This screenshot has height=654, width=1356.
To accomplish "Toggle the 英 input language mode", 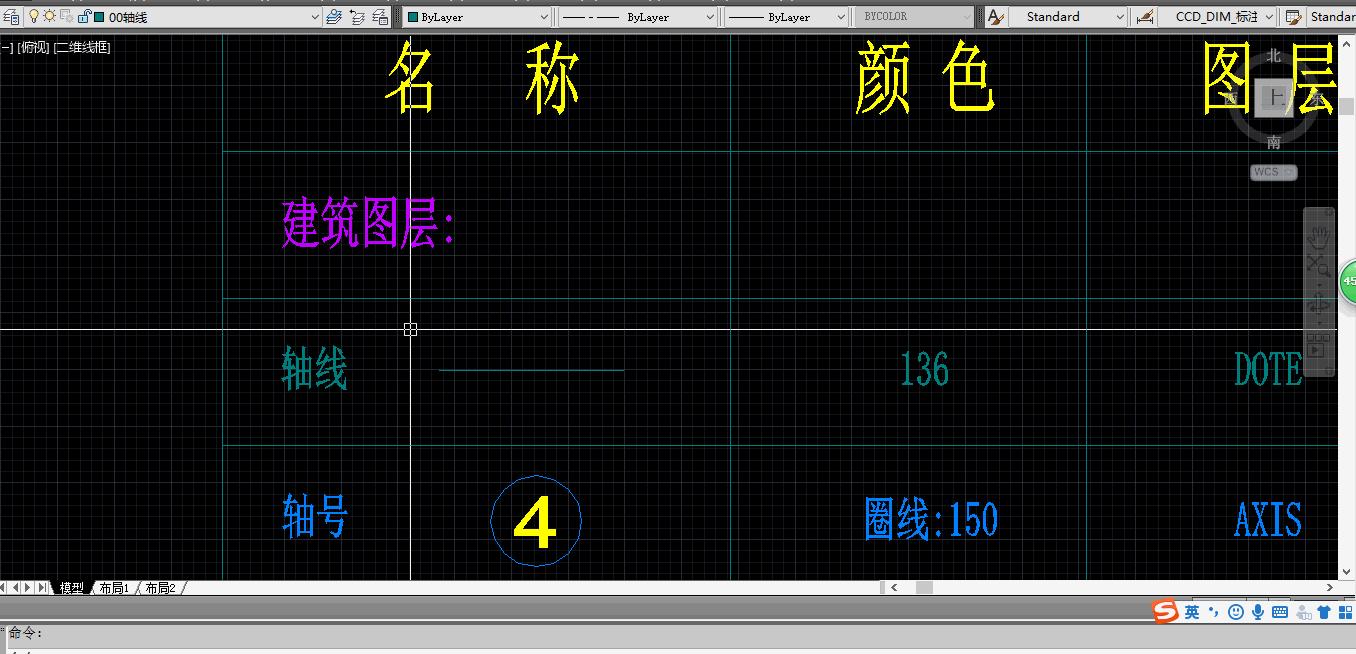I will [1192, 612].
